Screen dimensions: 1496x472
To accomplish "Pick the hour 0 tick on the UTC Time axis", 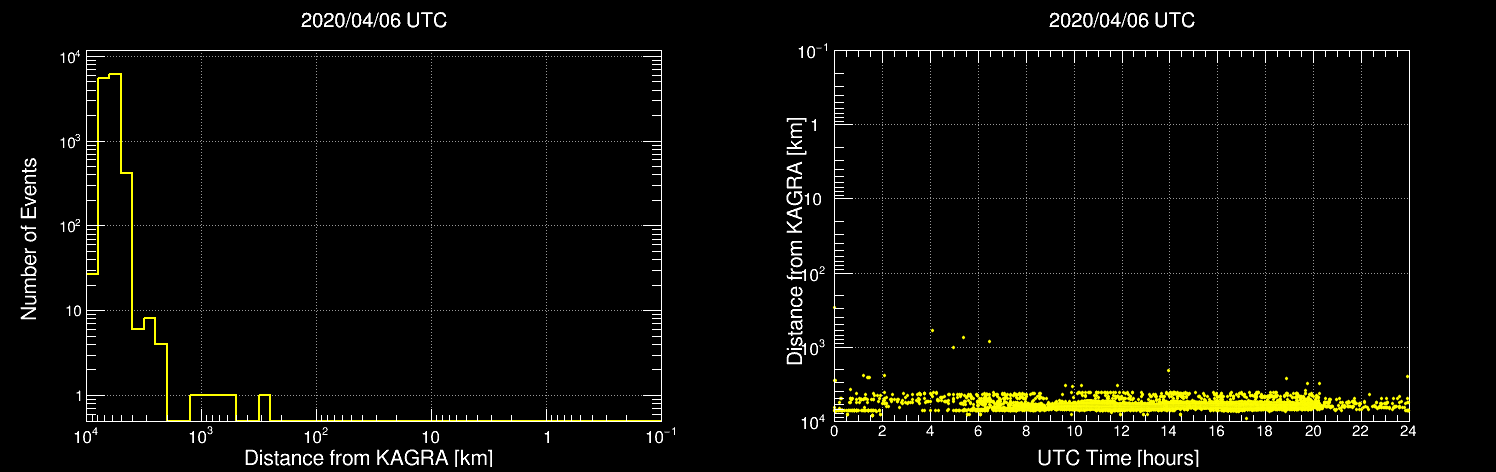I will [834, 431].
